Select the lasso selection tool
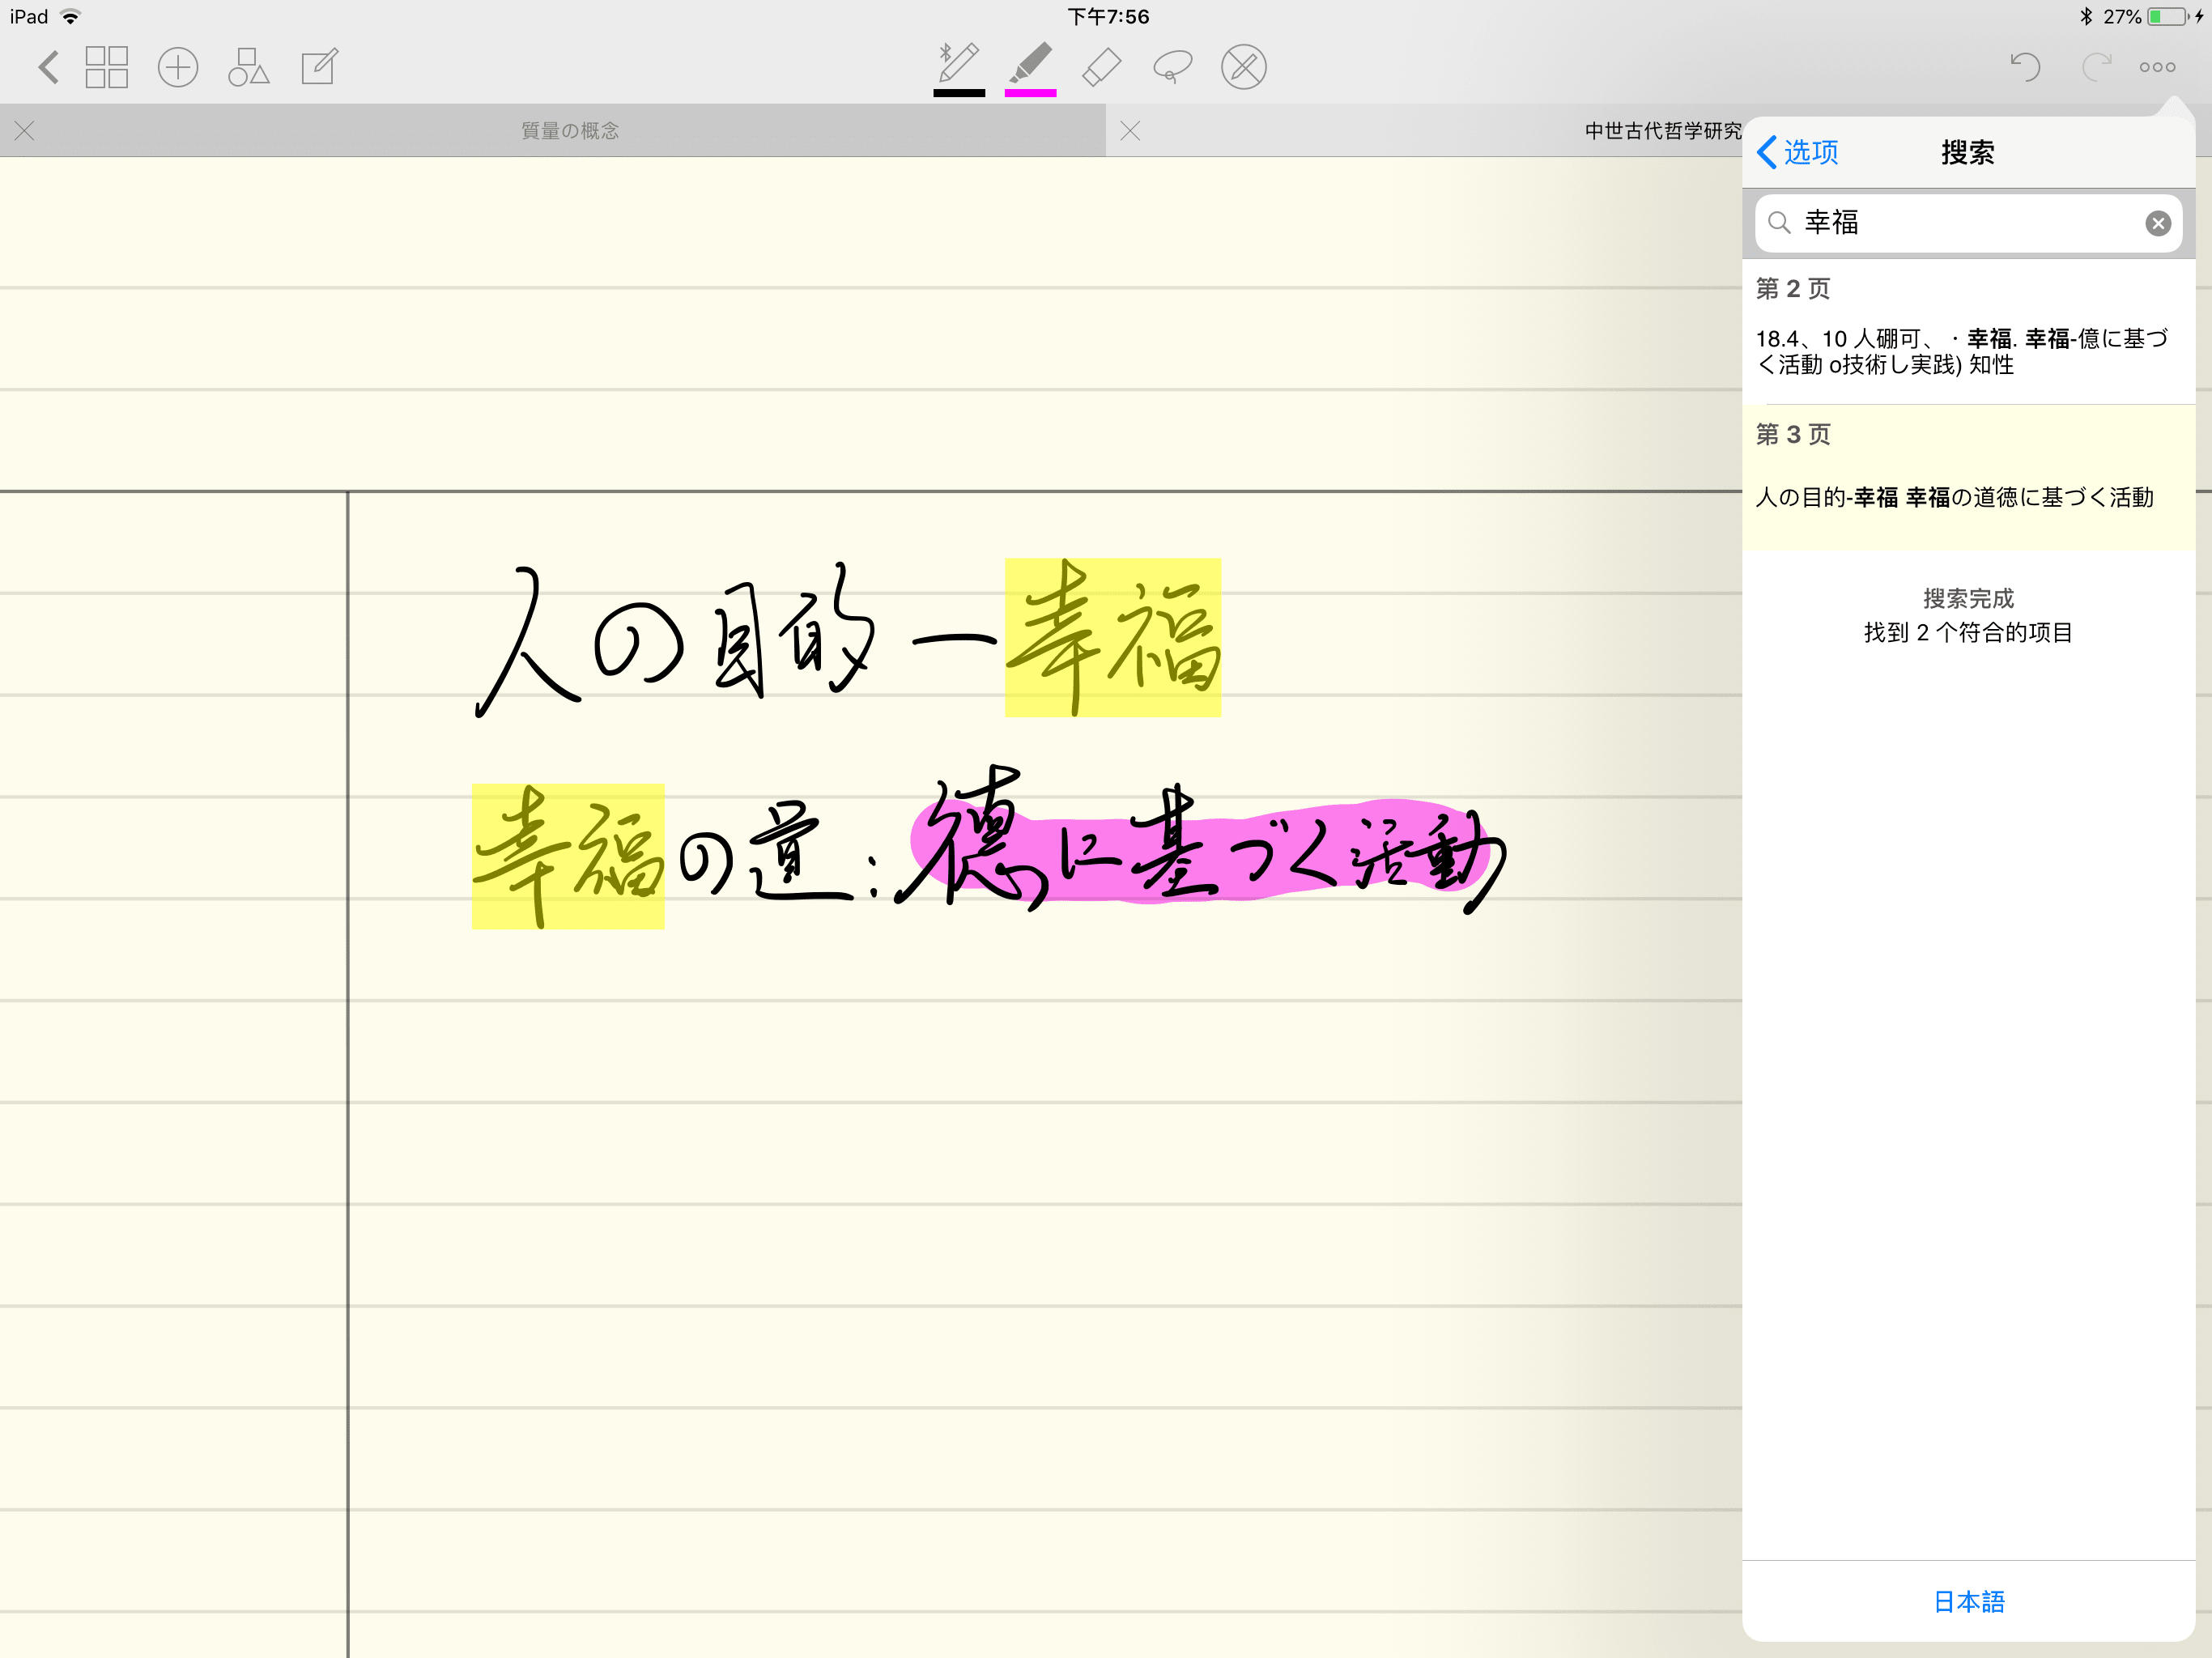The image size is (2212, 1658). click(x=1172, y=67)
